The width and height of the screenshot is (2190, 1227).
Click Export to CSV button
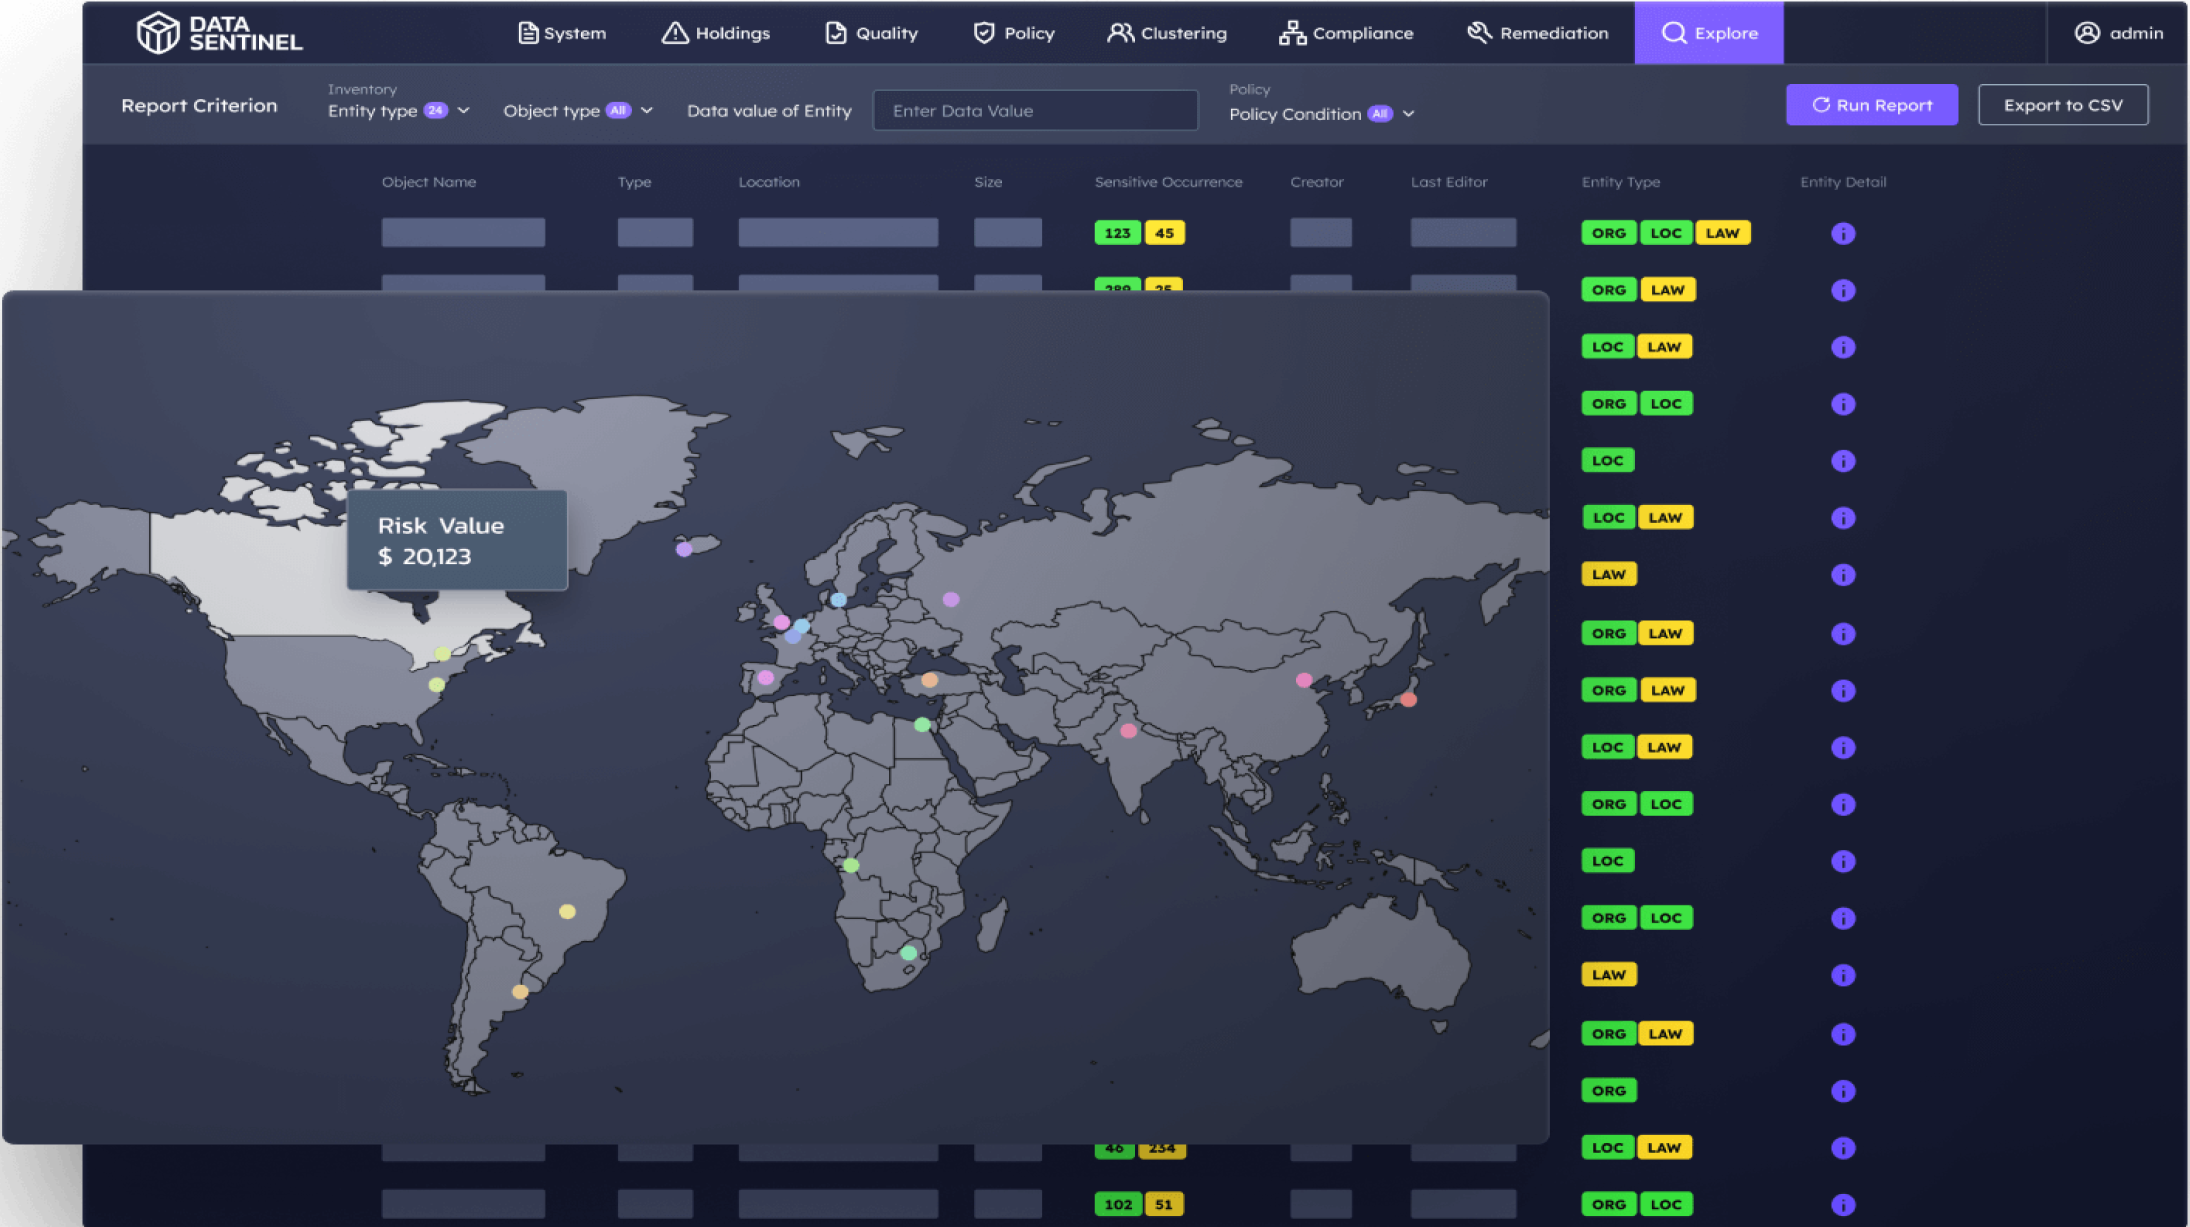(x=2062, y=105)
